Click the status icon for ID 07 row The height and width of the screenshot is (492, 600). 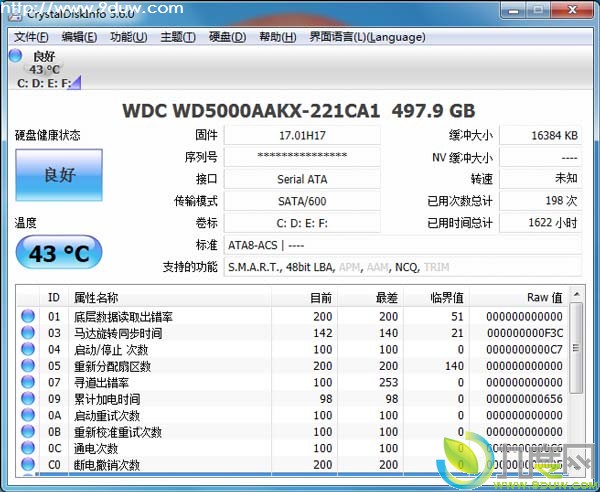28,382
